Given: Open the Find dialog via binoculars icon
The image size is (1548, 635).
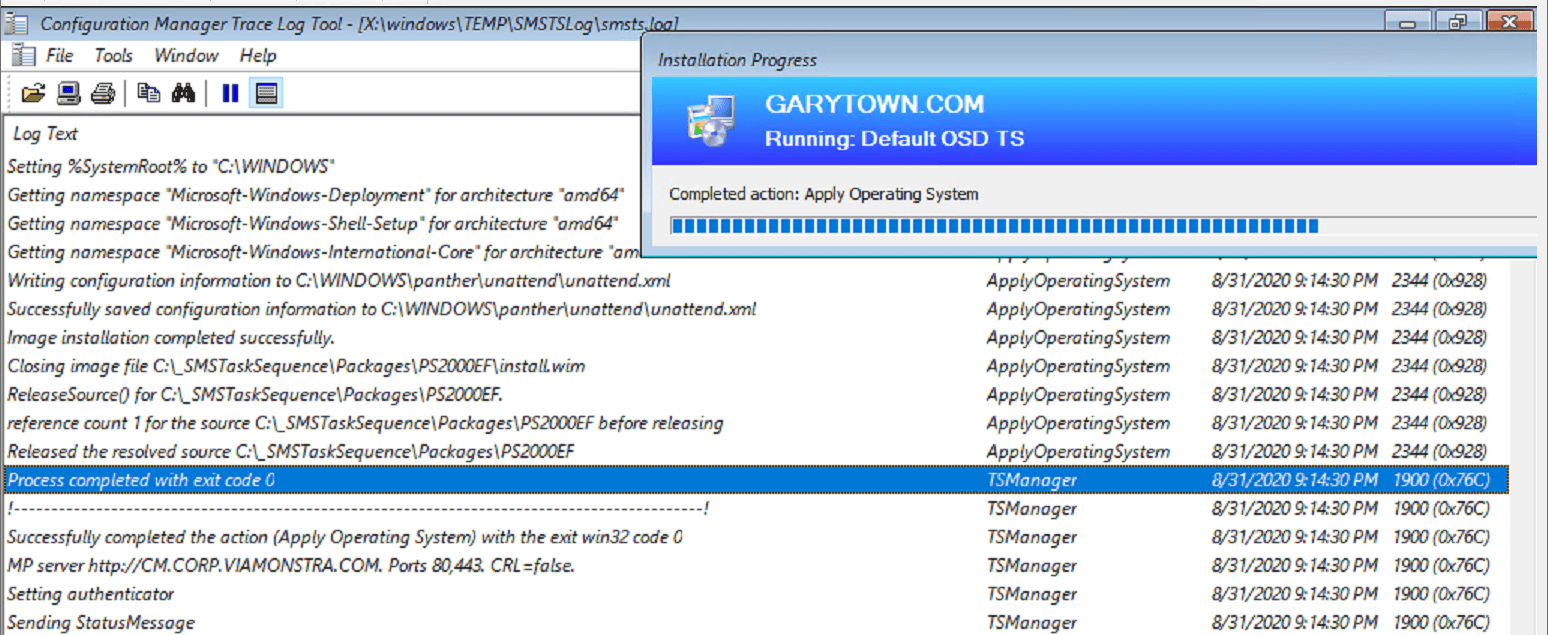Looking at the screenshot, I should 181,92.
